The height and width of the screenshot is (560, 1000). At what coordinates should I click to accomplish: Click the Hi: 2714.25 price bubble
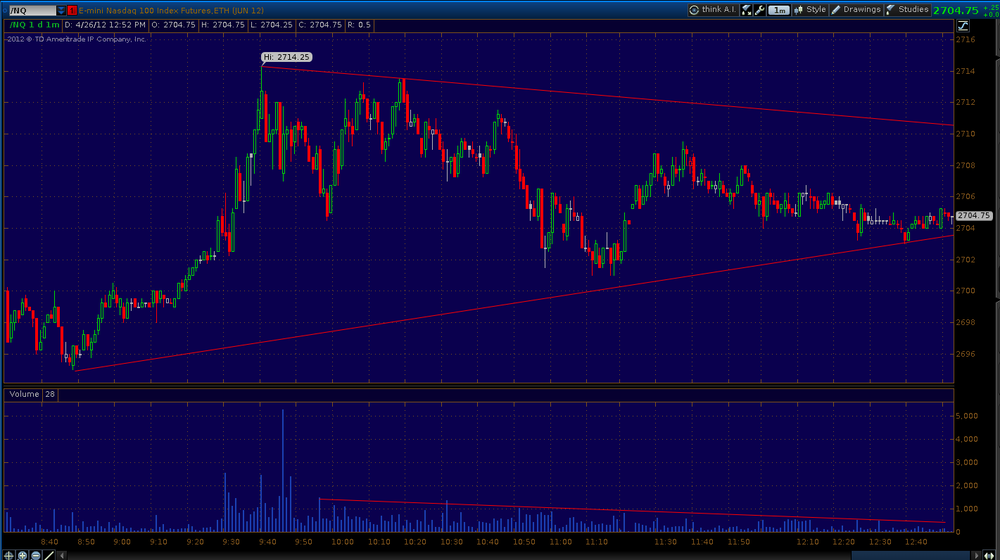[286, 57]
